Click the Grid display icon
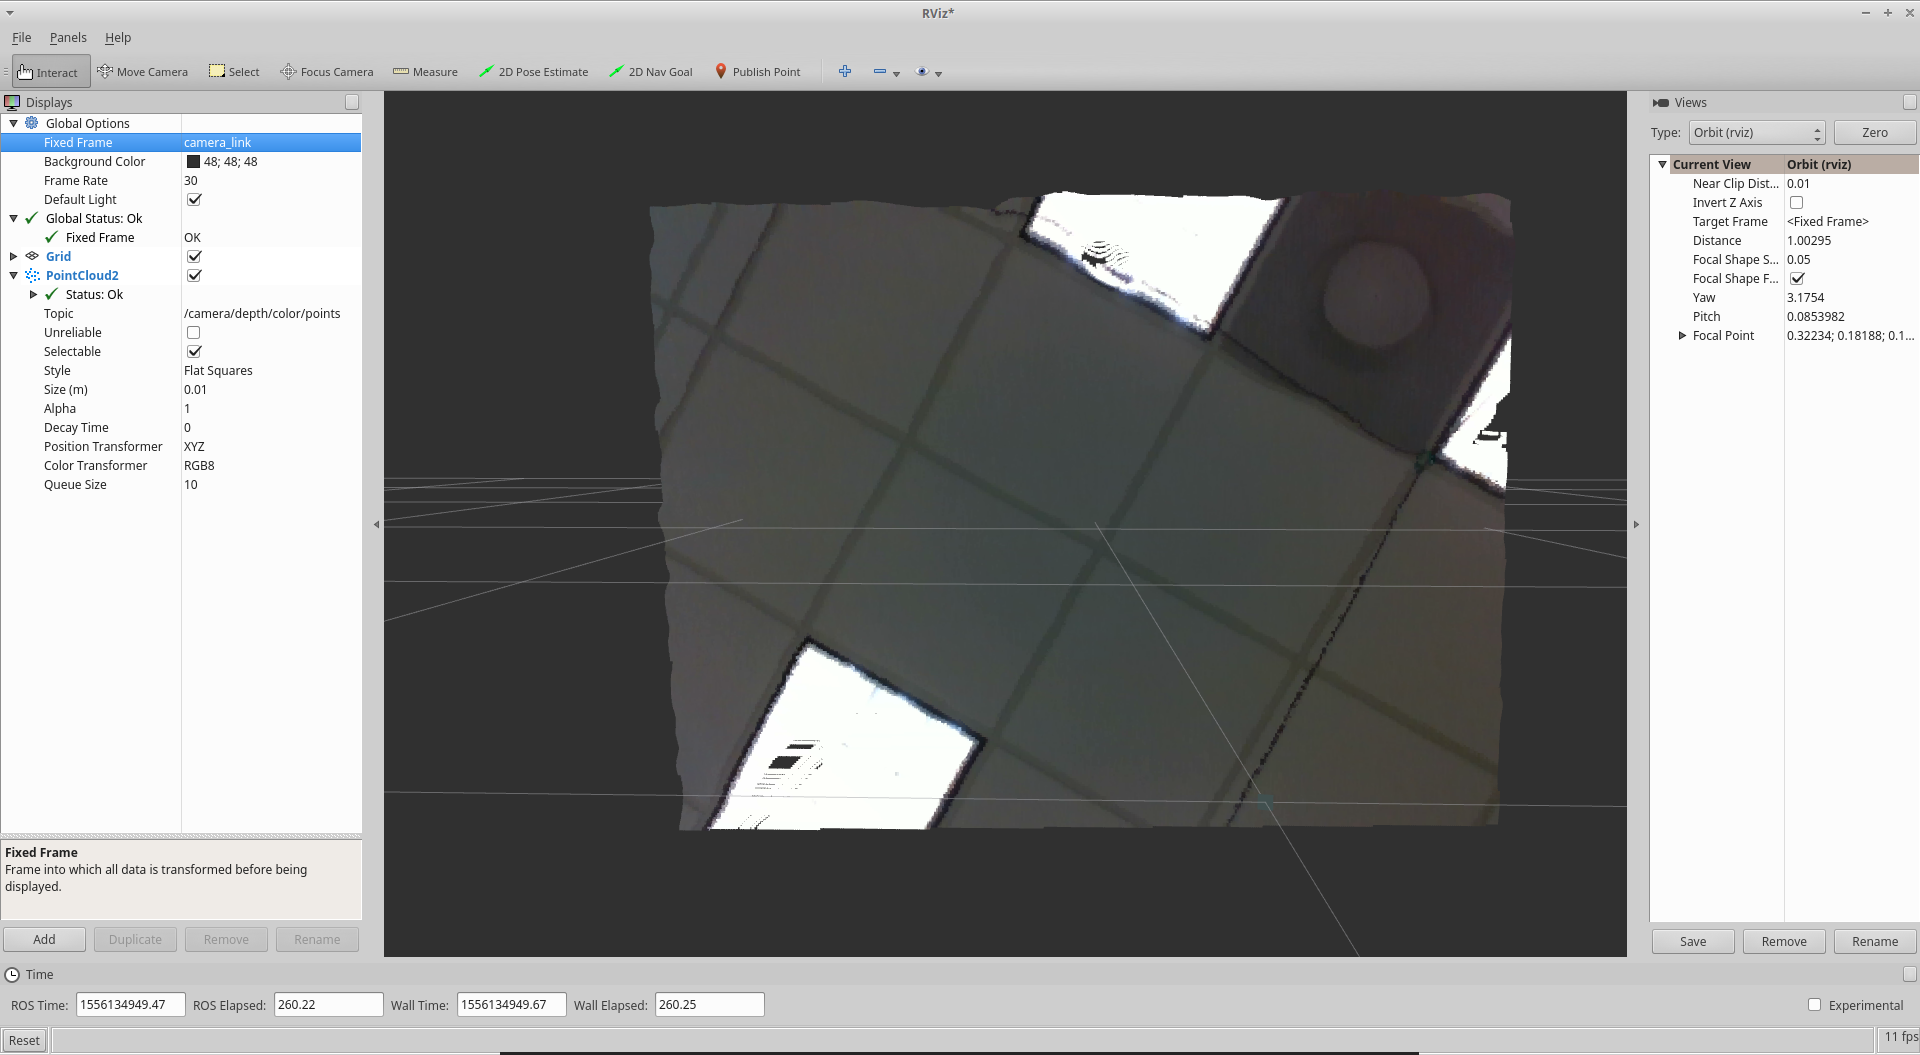Screen dimensions: 1920x1055 [x=32, y=256]
